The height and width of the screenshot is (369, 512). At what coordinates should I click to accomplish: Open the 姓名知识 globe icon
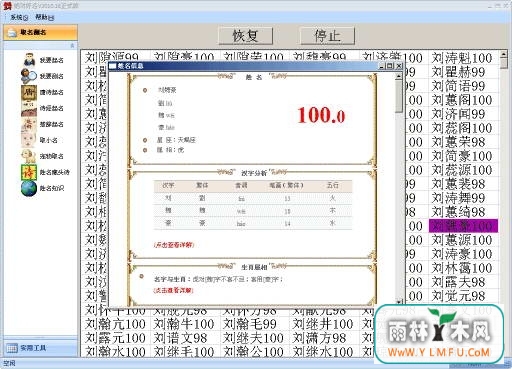pos(29,188)
